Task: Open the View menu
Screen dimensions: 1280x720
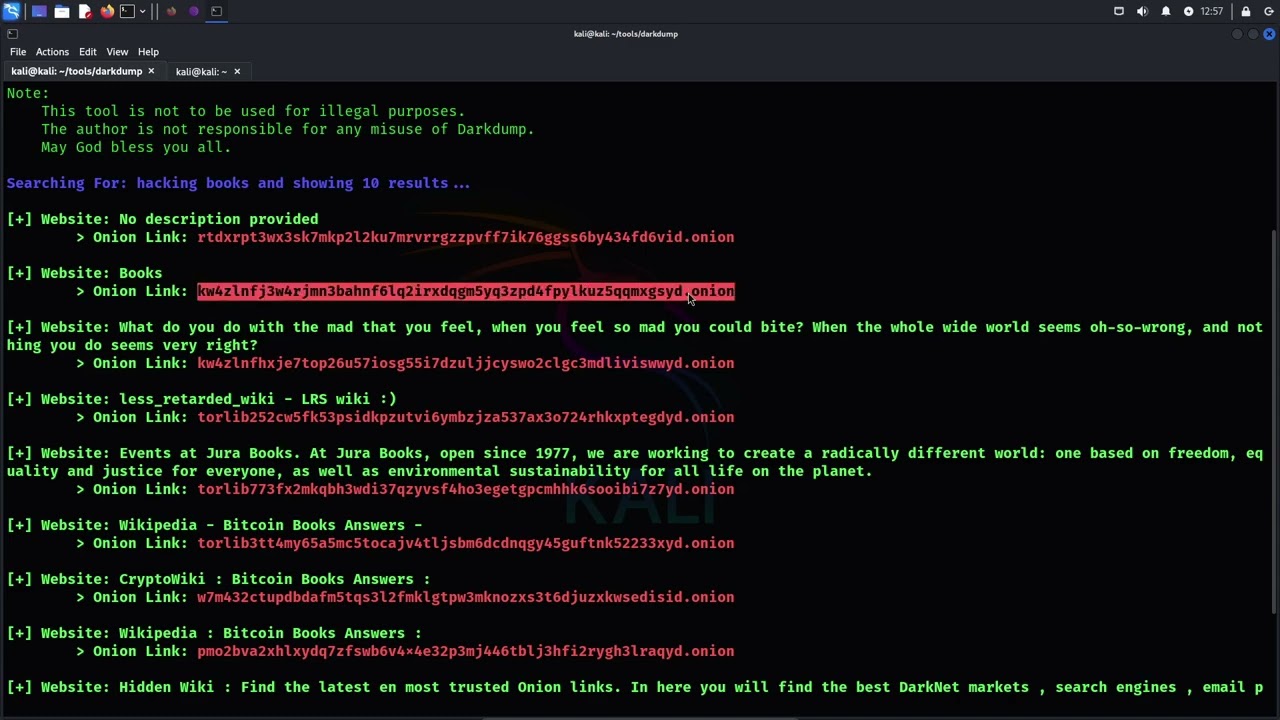Action: tap(117, 52)
